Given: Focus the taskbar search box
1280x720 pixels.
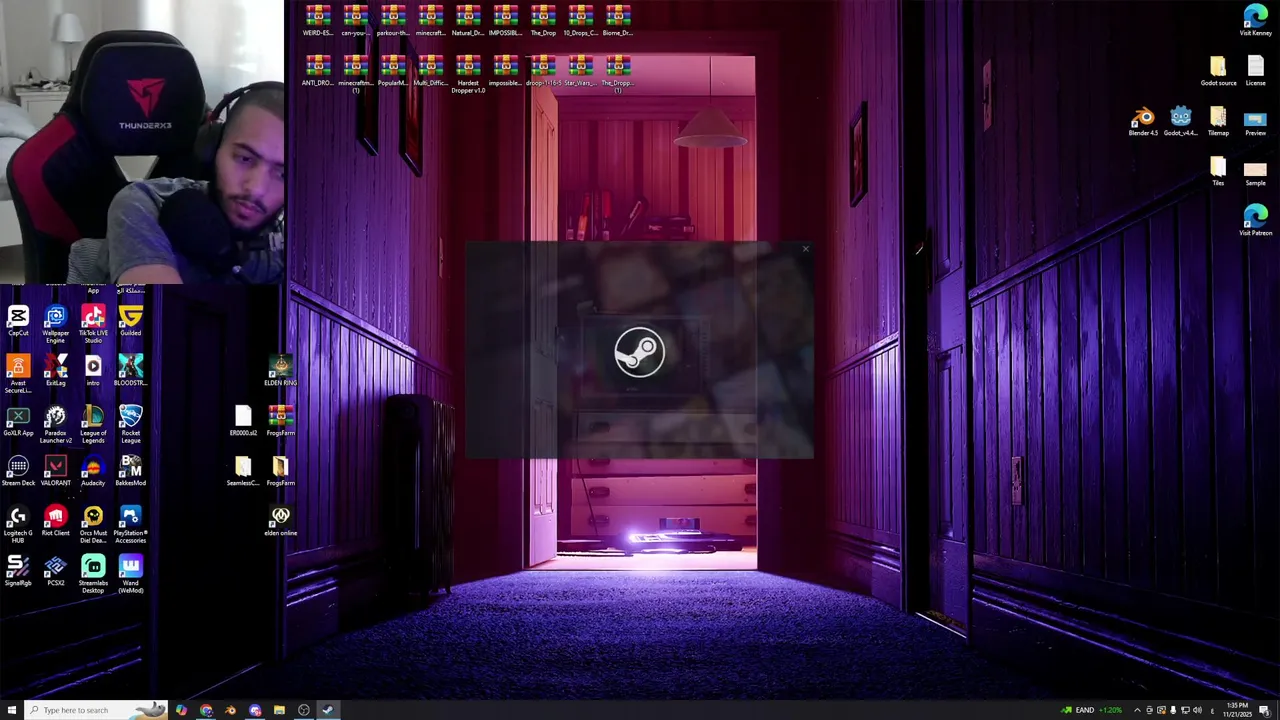Looking at the screenshot, I should coord(97,710).
